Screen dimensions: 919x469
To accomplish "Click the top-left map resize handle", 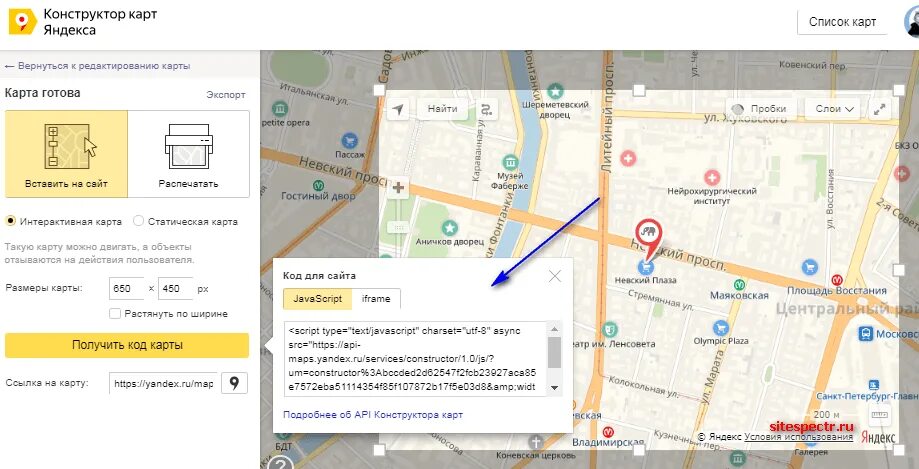I will (x=379, y=90).
